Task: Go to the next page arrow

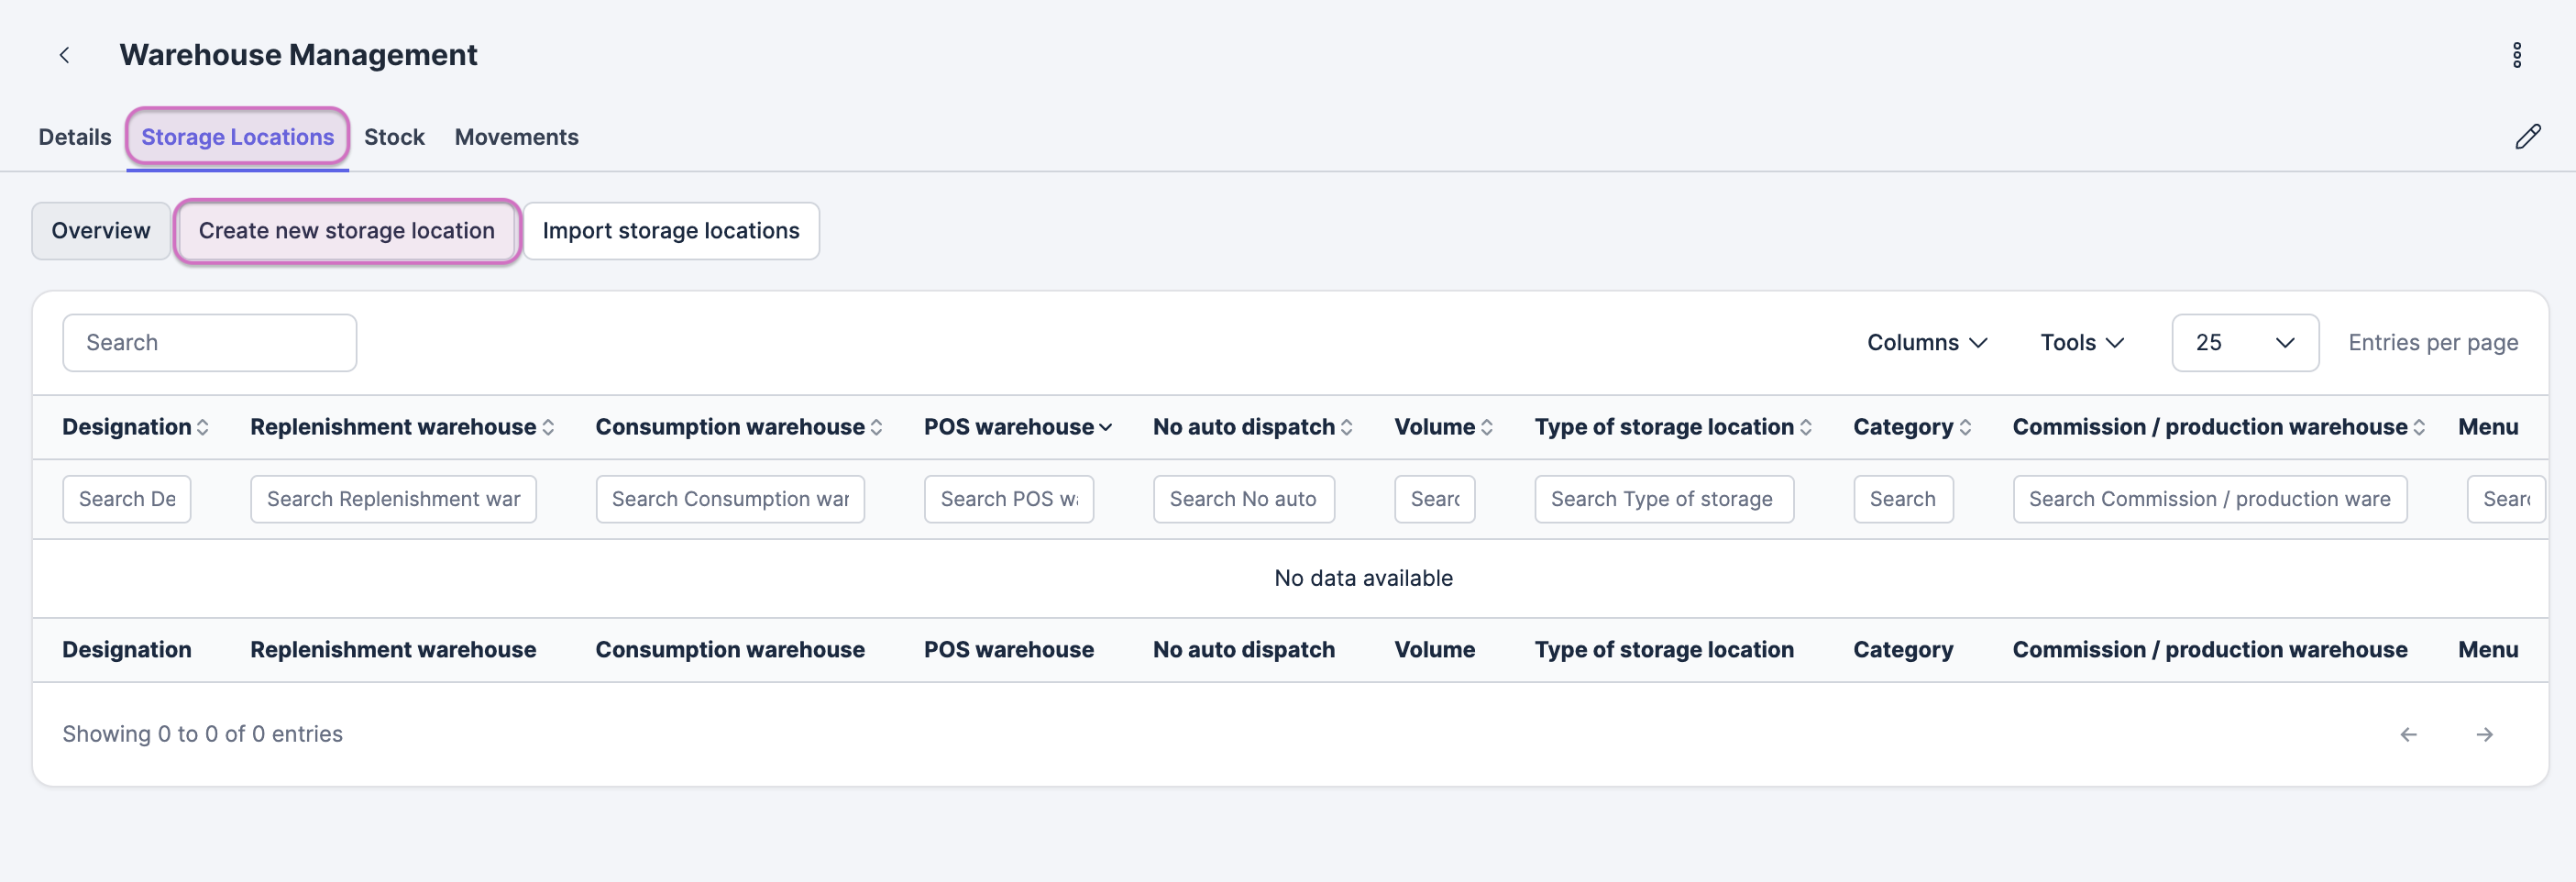Action: [2484, 734]
